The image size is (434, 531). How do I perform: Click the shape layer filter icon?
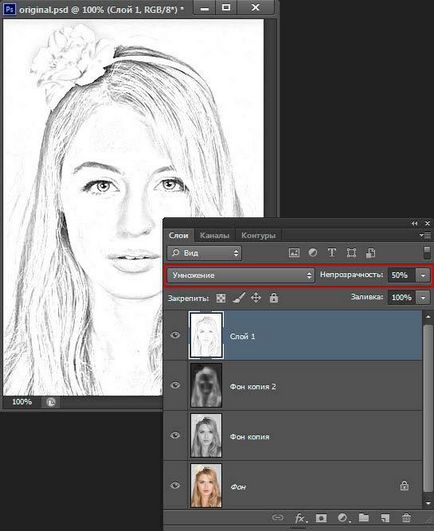point(351,253)
